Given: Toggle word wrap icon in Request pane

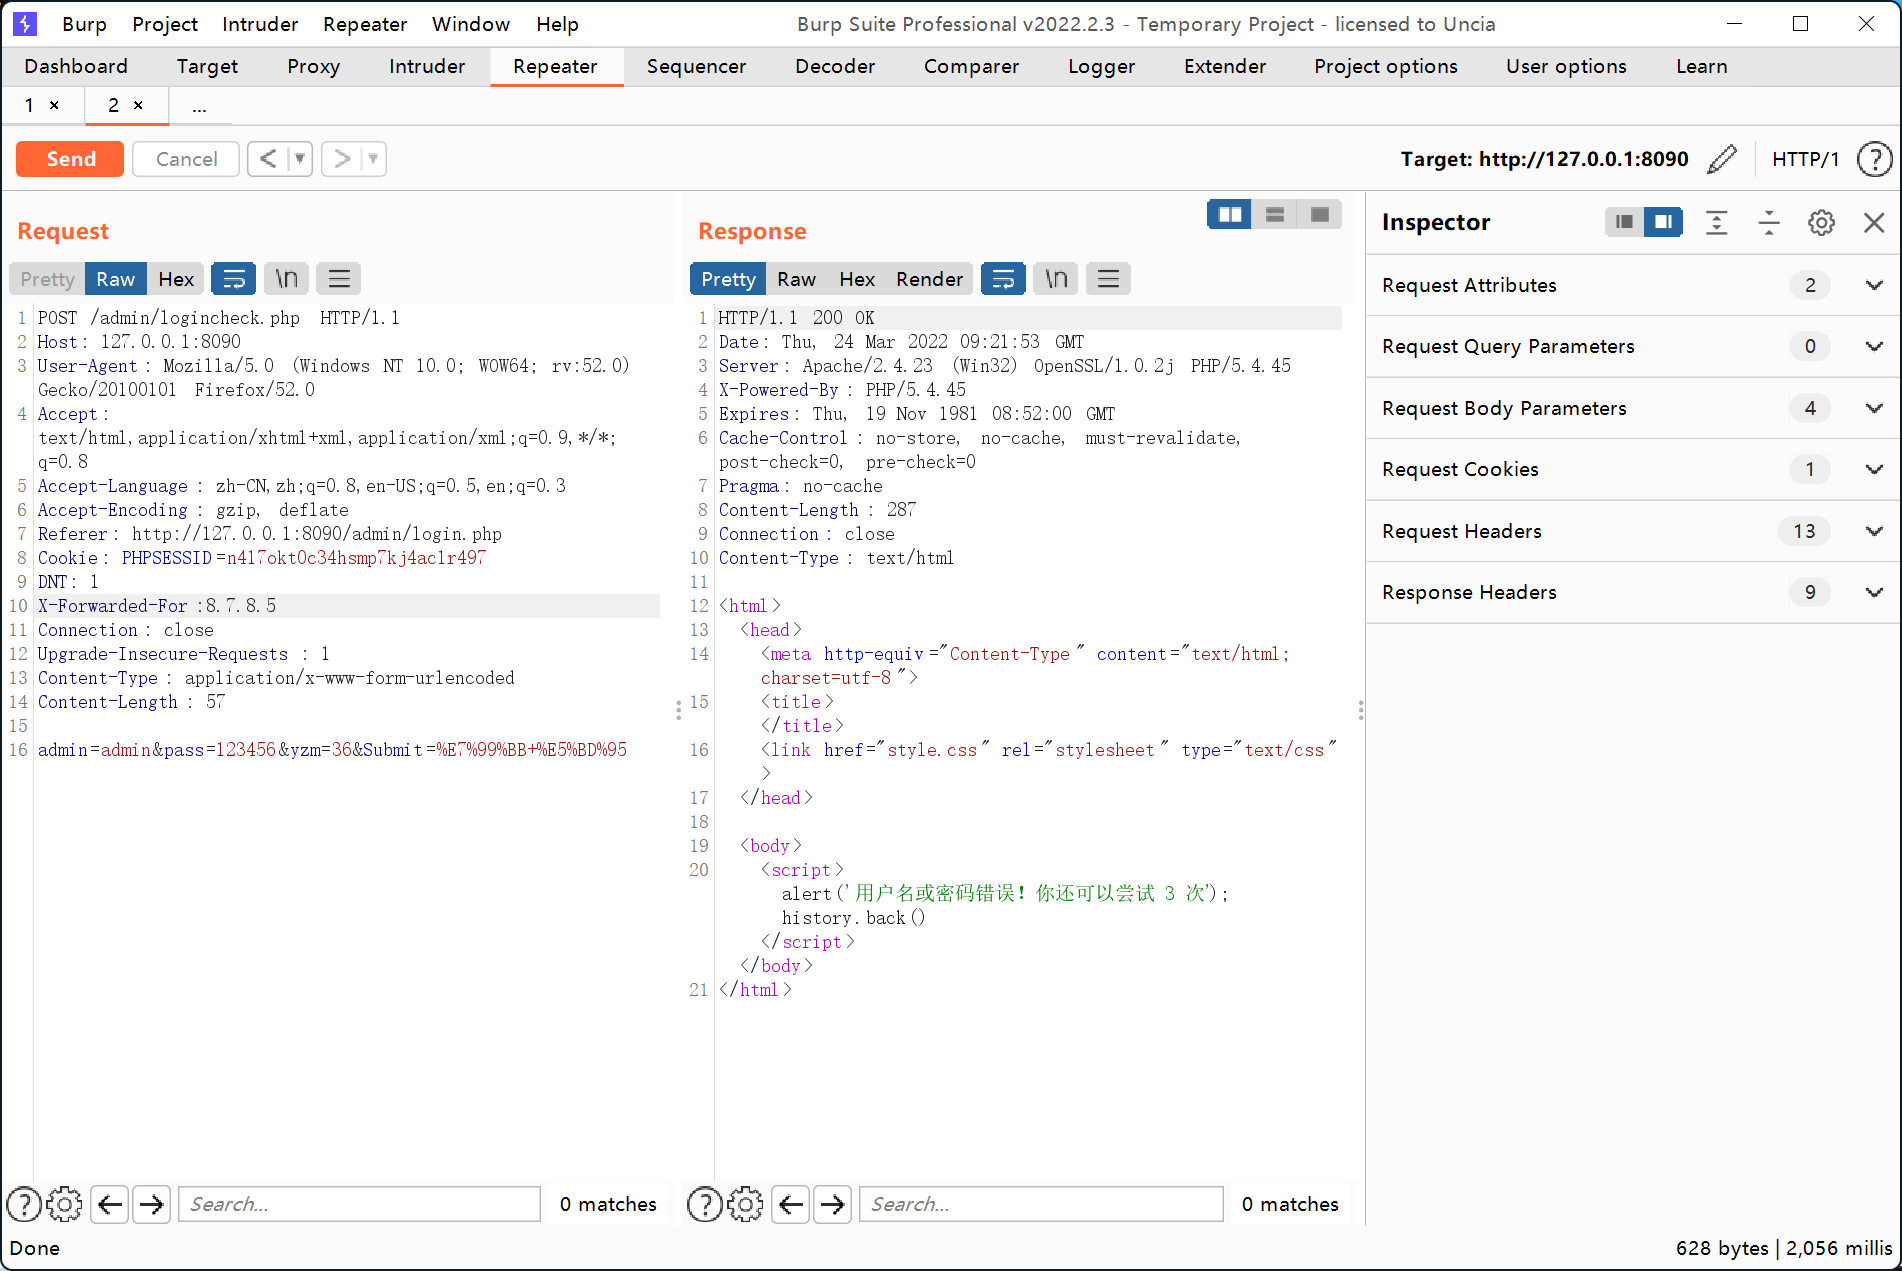Looking at the screenshot, I should click(234, 279).
